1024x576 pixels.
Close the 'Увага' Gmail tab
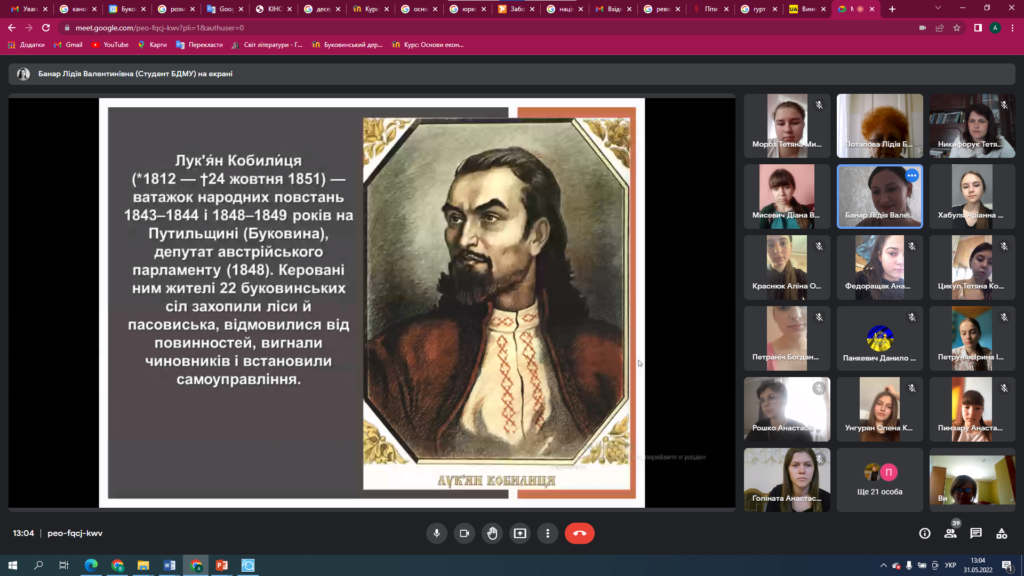click(x=45, y=9)
